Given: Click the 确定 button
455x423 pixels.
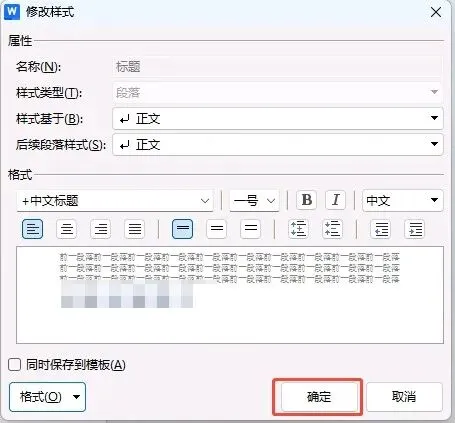Looking at the screenshot, I should (319, 397).
